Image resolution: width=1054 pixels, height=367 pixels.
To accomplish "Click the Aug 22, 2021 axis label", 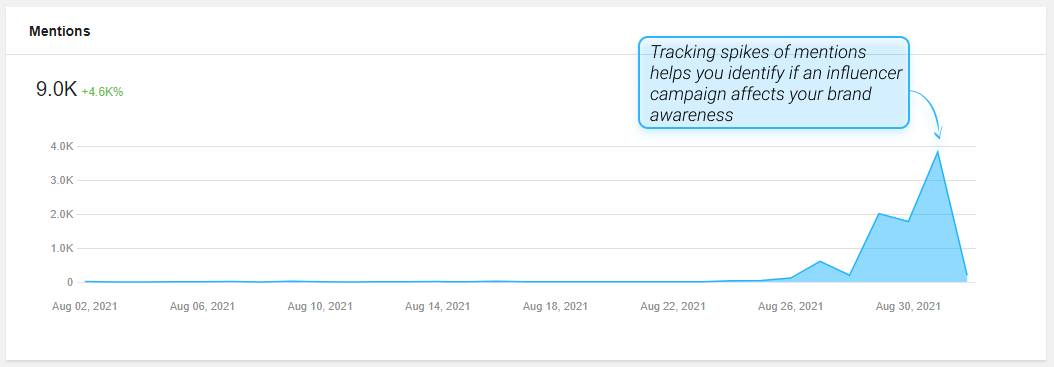I will [x=673, y=307].
